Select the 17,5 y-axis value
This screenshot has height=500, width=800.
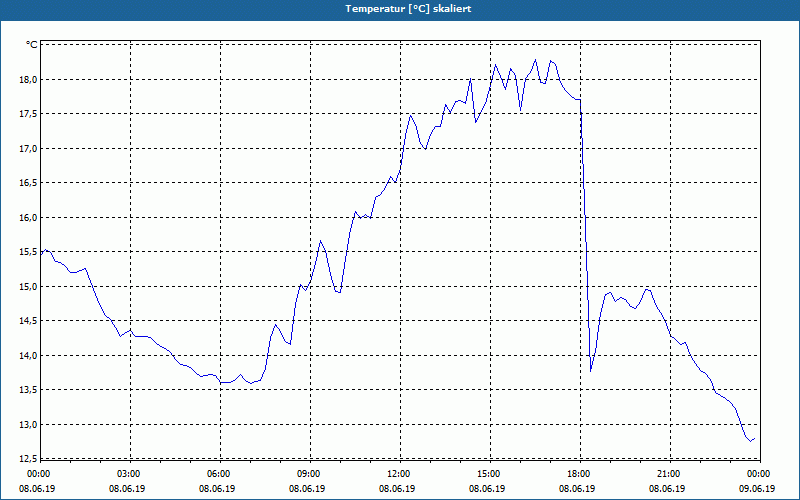(29, 114)
